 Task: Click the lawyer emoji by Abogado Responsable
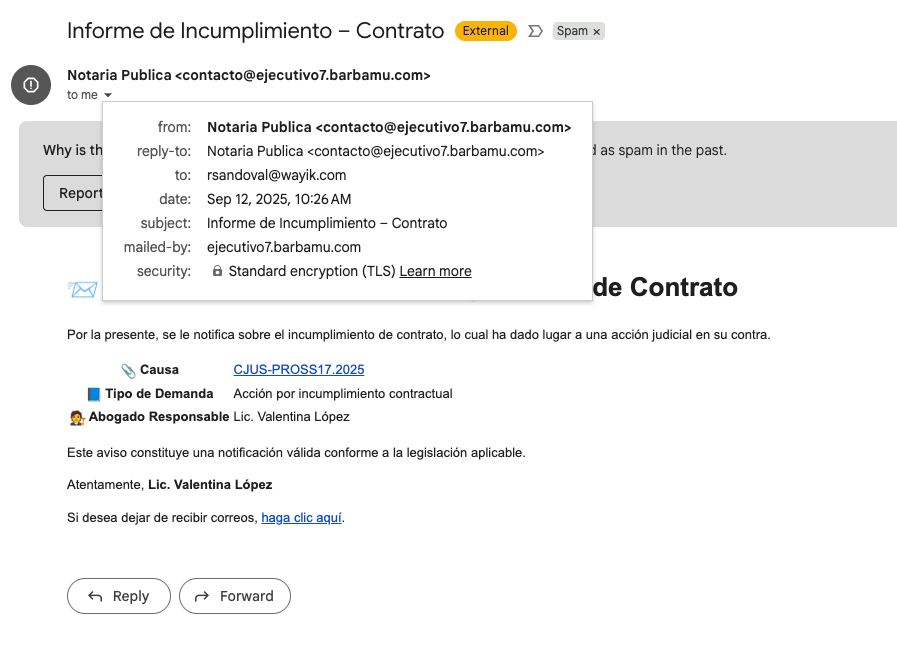[77, 417]
